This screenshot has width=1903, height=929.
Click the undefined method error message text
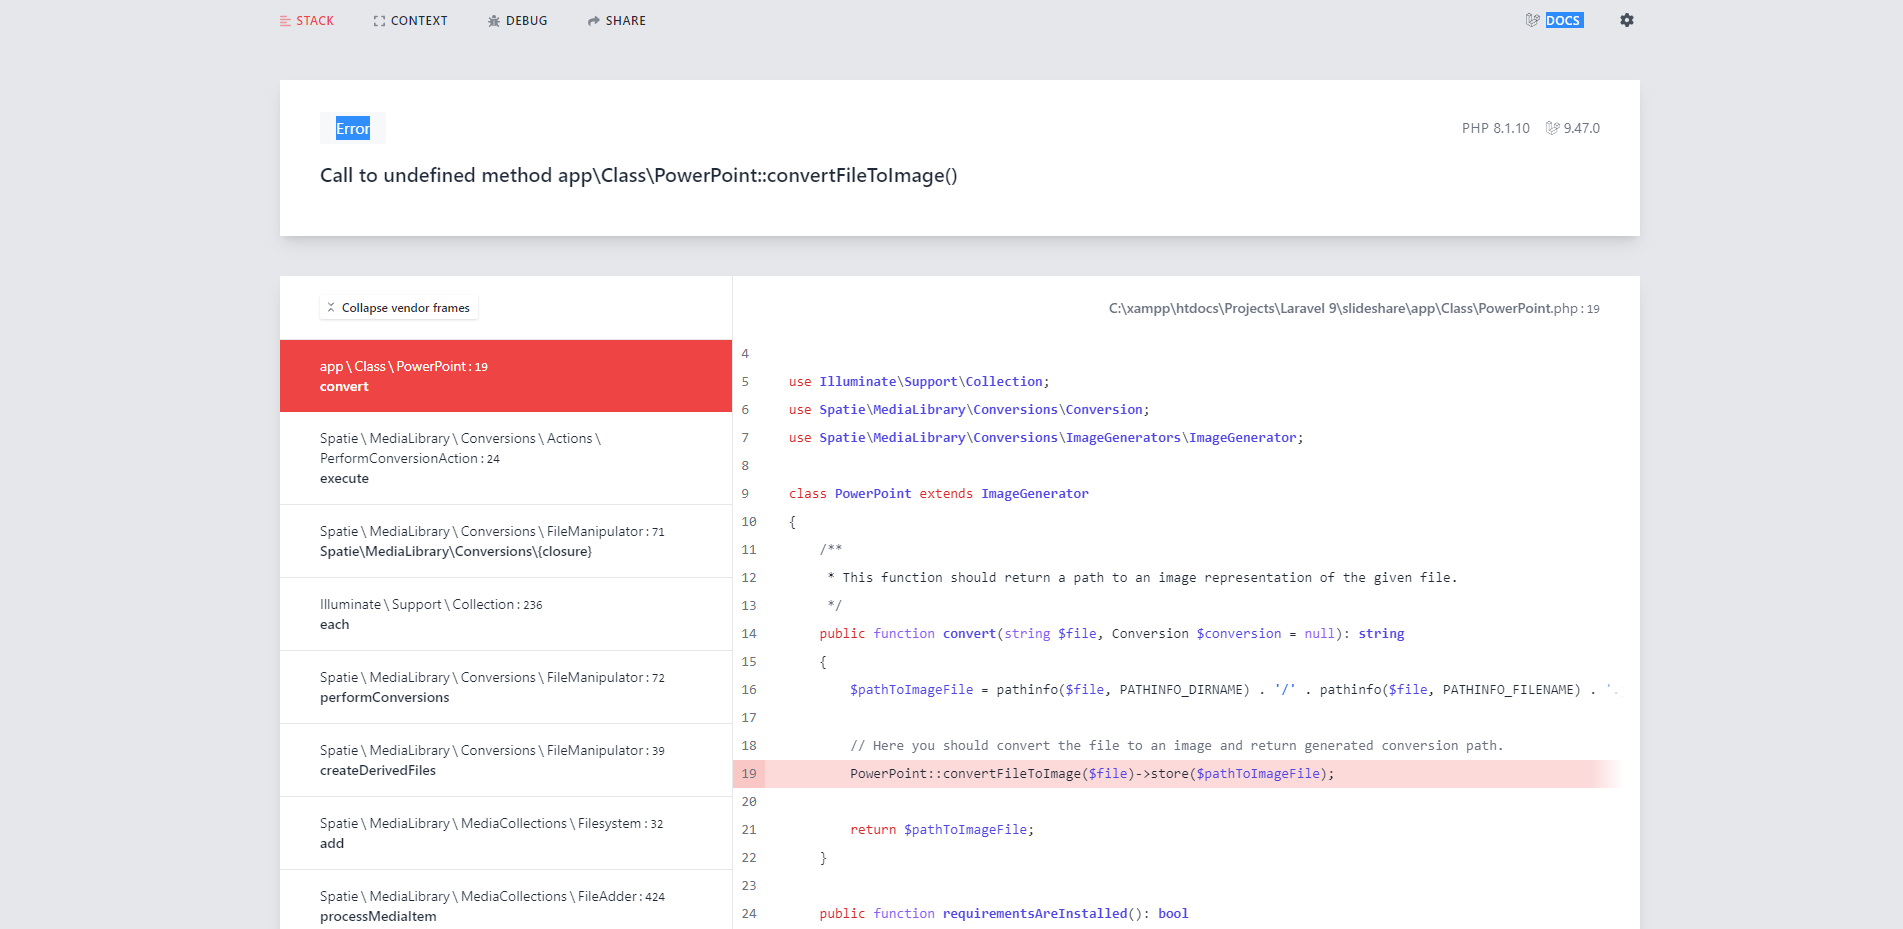[639, 176]
